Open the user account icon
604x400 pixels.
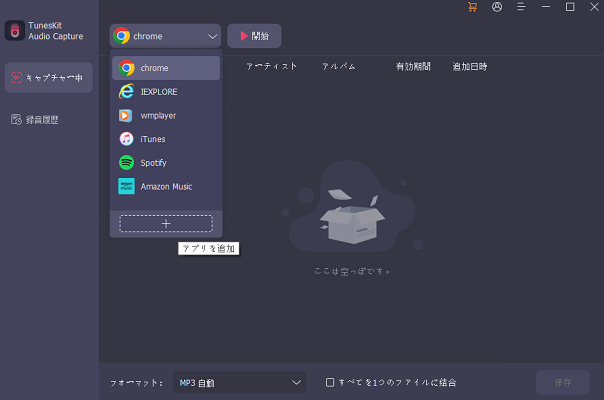pyautogui.click(x=497, y=7)
